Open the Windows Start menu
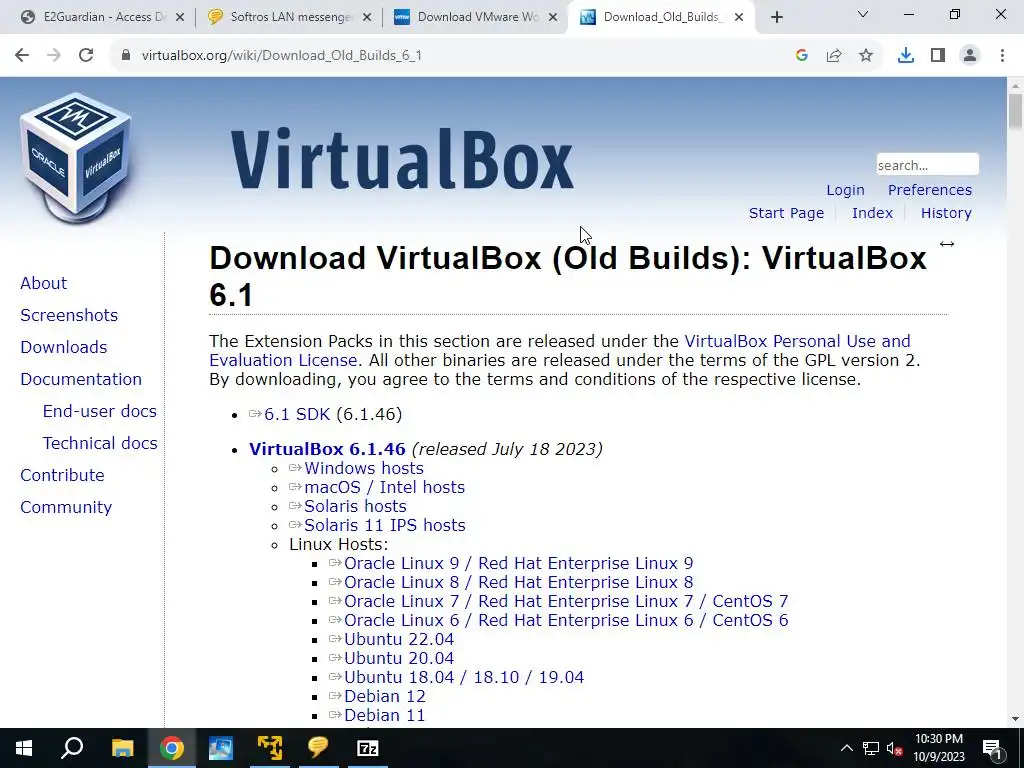Image resolution: width=1024 pixels, height=768 pixels. click(x=24, y=748)
